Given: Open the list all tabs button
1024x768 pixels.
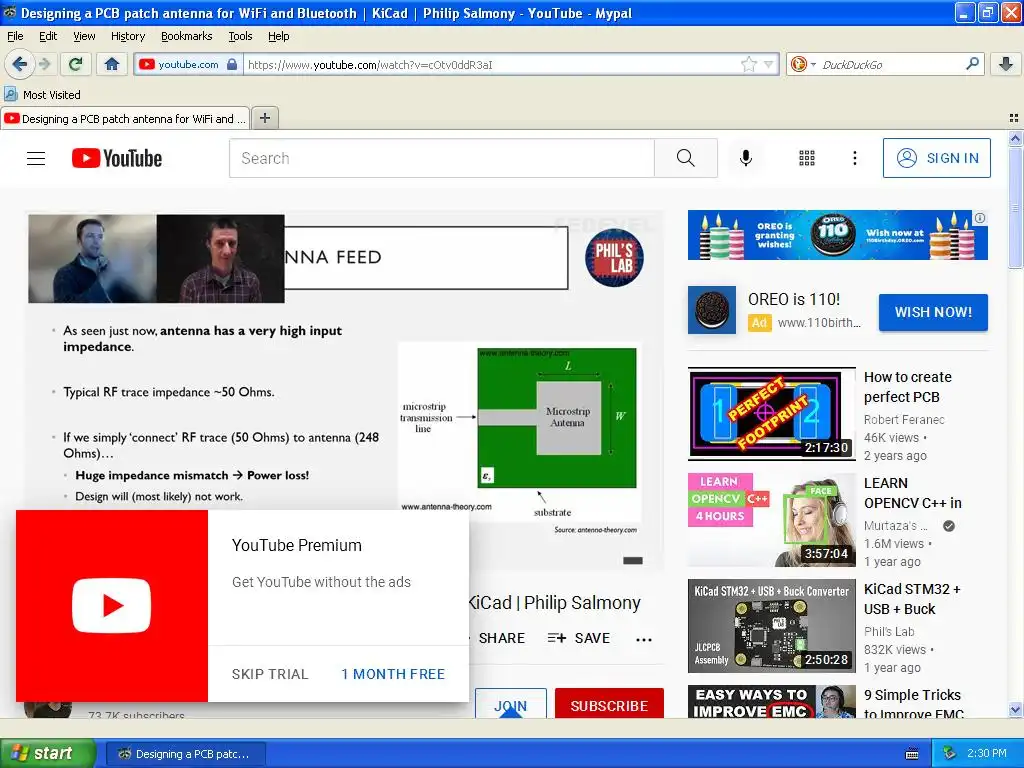Looking at the screenshot, I should (x=1014, y=118).
